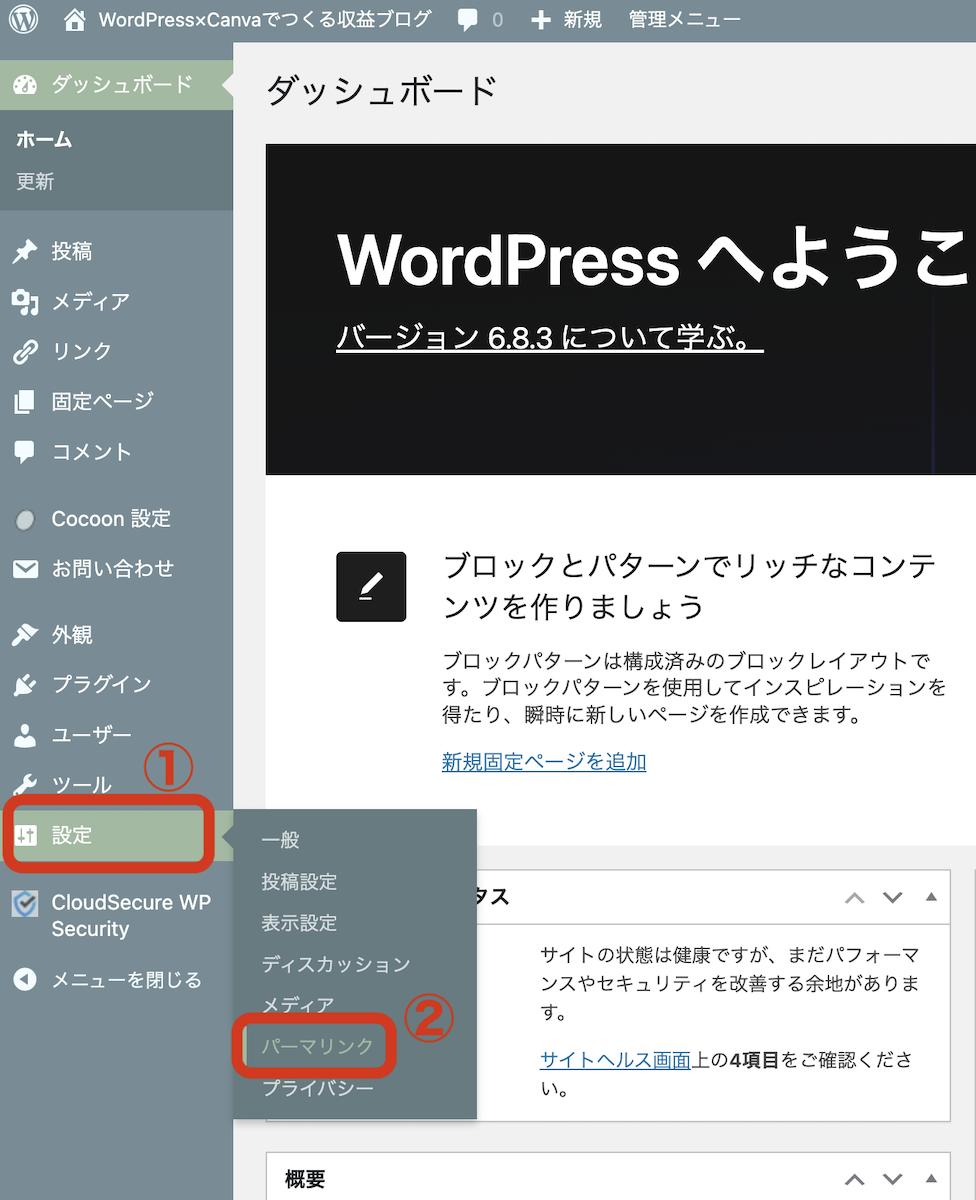The height and width of the screenshot is (1200, 976).
Task: Select パーマリンク in the settings submenu
Action: 315,1045
